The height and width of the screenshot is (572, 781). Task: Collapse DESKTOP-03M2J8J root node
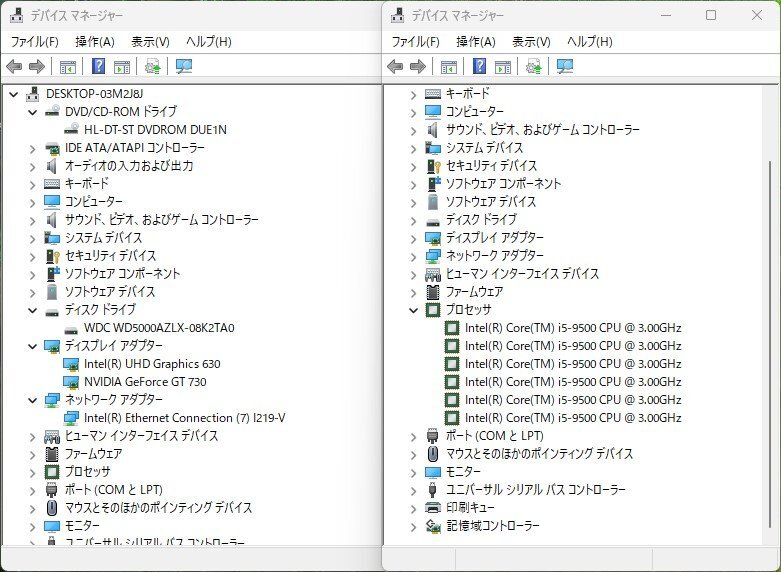point(14,94)
